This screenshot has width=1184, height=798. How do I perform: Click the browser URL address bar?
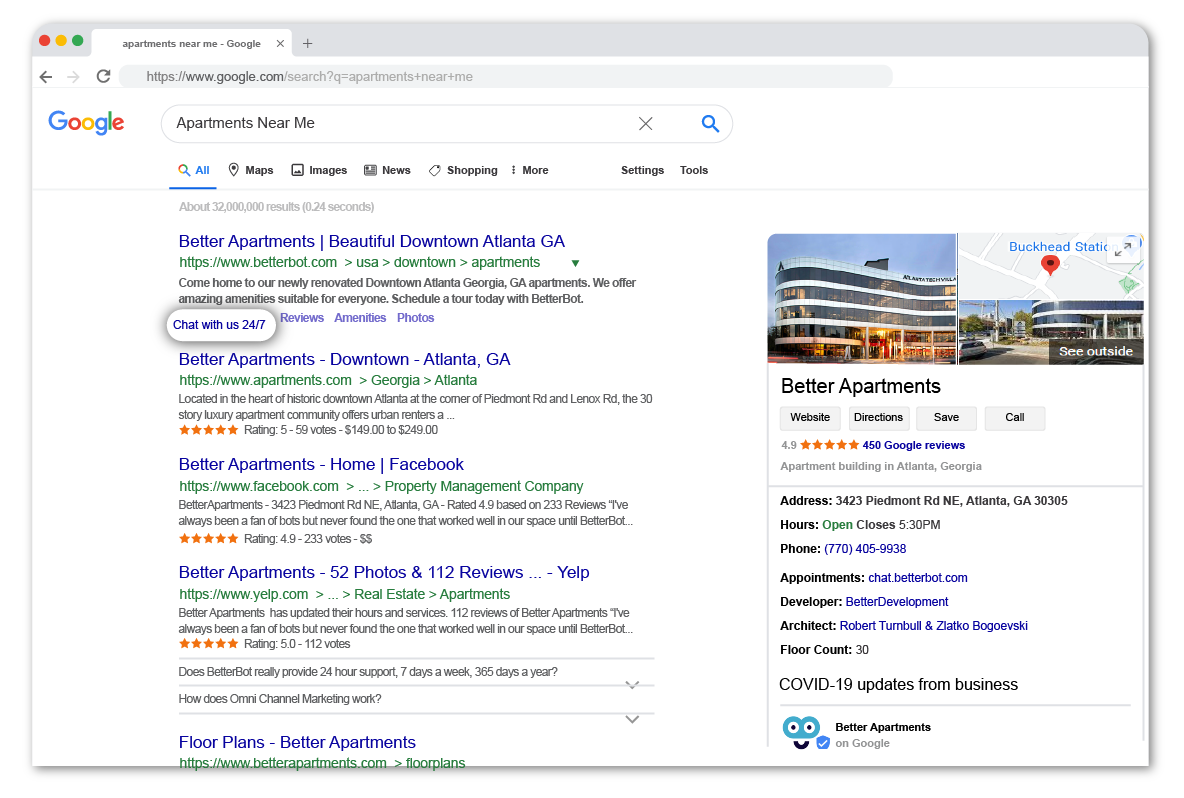(506, 76)
